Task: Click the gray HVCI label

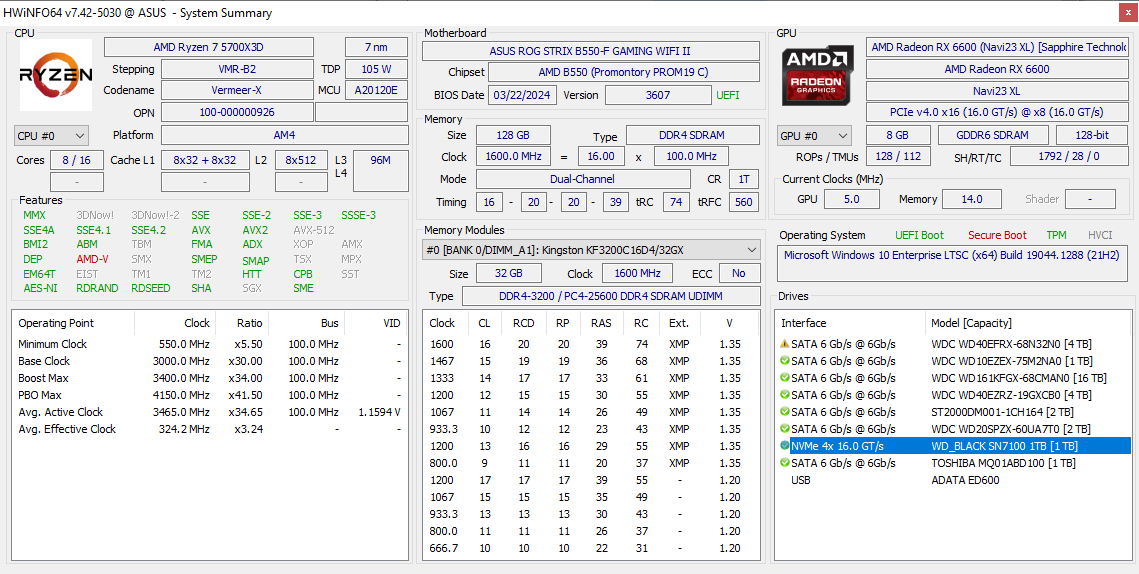Action: point(1101,235)
